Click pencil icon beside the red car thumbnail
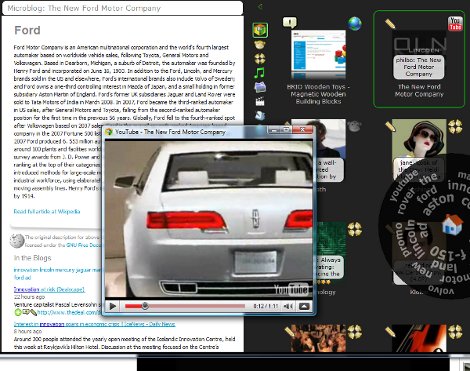The image size is (470, 371). (x=390, y=331)
